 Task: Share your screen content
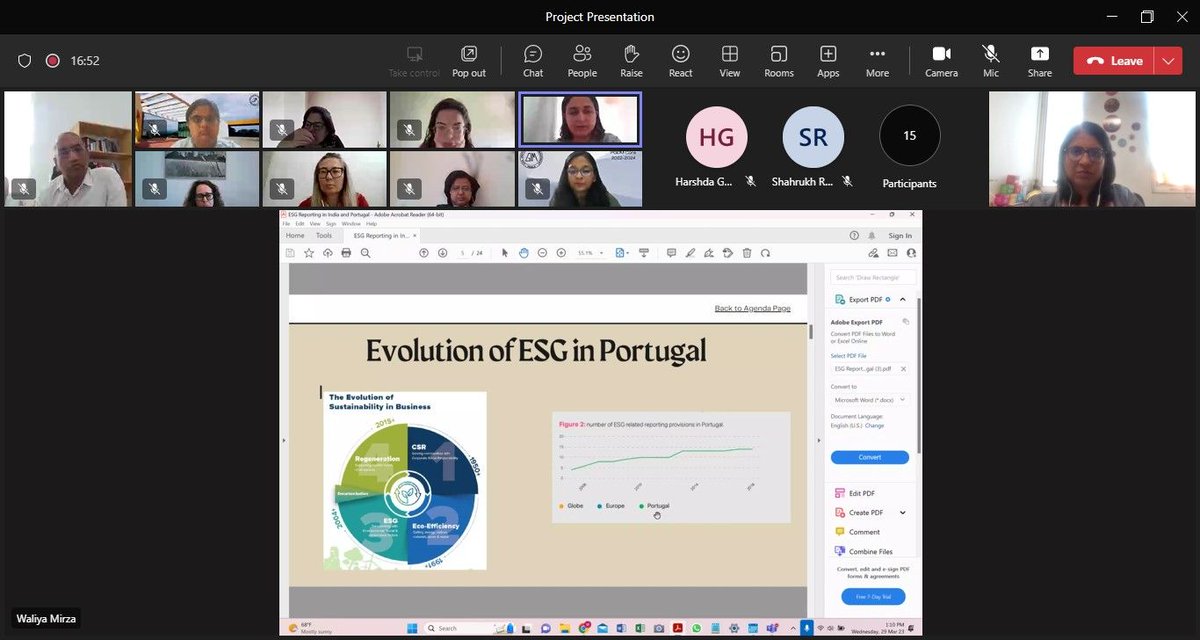click(x=1040, y=61)
